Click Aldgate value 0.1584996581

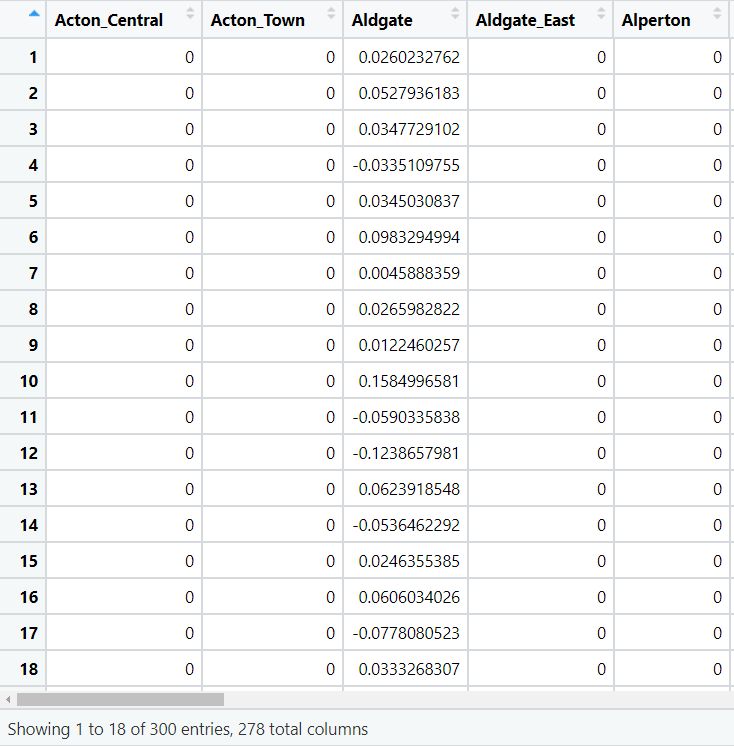coord(409,381)
